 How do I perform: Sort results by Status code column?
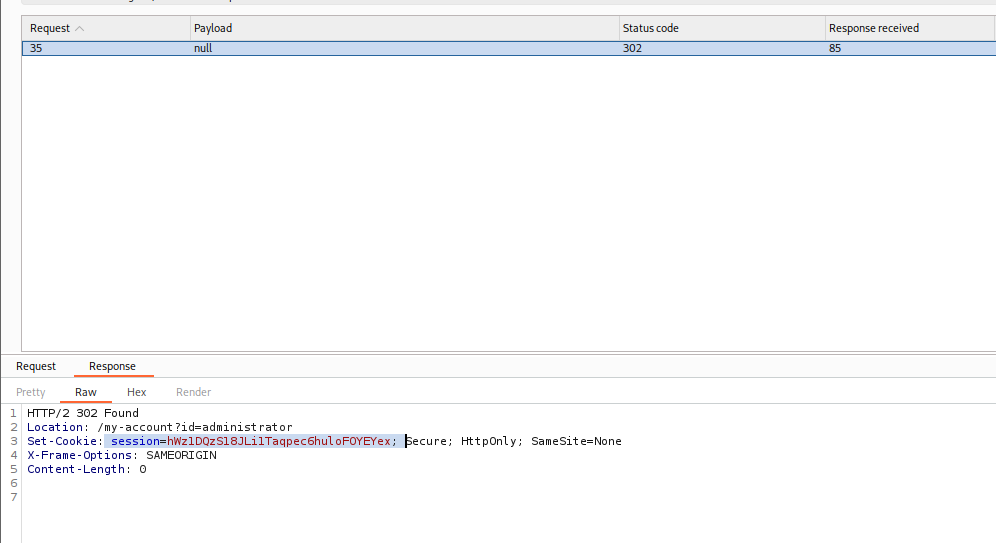pos(650,29)
